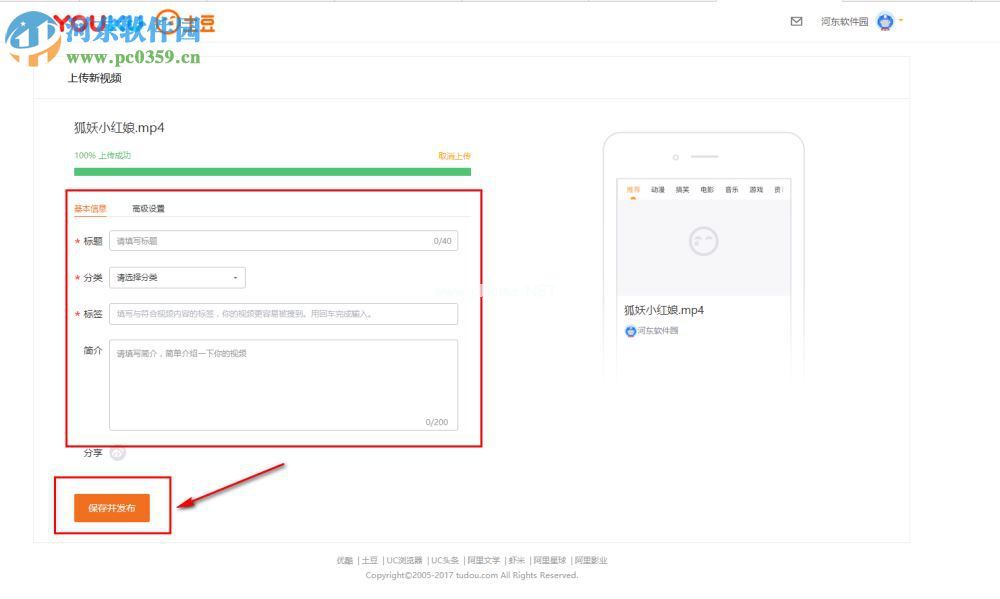Open the messages envelope icon

coord(796,21)
